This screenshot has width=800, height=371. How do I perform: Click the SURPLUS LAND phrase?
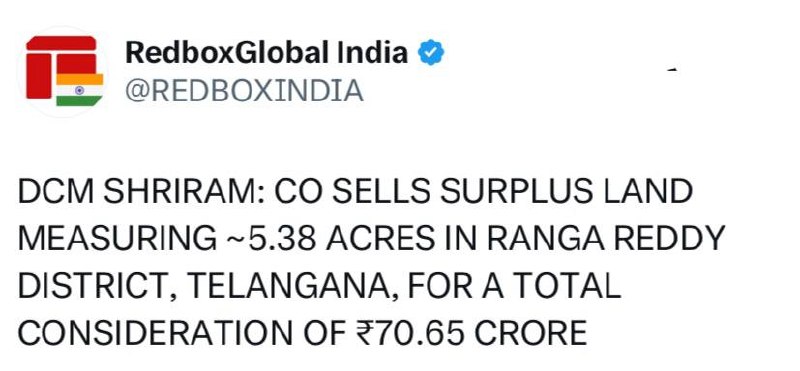point(567,192)
